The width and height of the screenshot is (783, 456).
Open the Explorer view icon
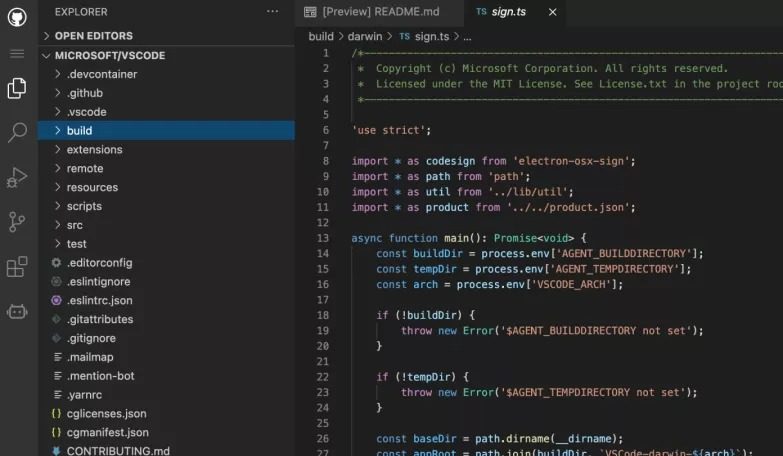[17, 89]
